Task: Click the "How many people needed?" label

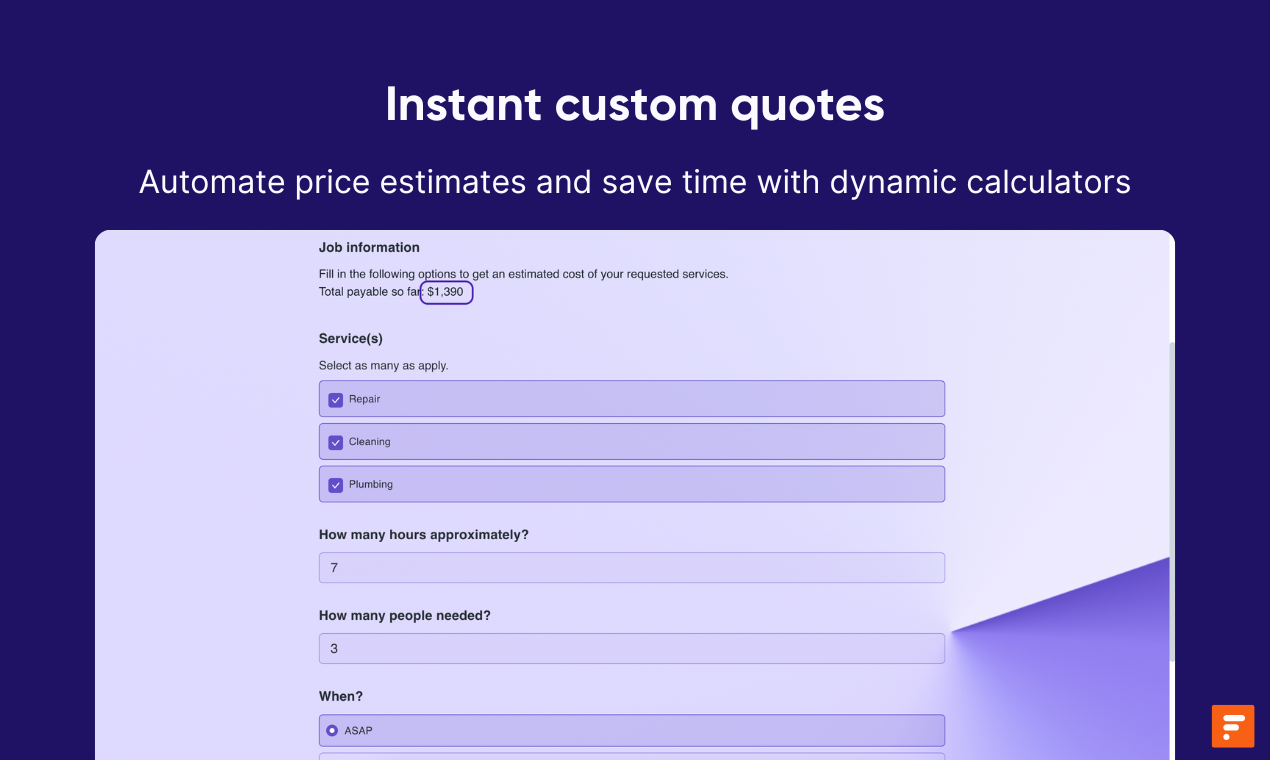Action: pos(405,616)
